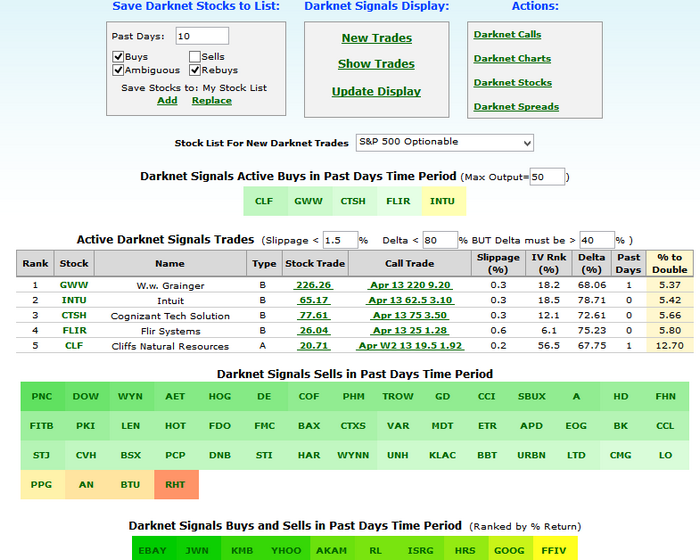Select FLIR active buy tile
Image resolution: width=700 pixels, height=560 pixels.
(x=399, y=201)
